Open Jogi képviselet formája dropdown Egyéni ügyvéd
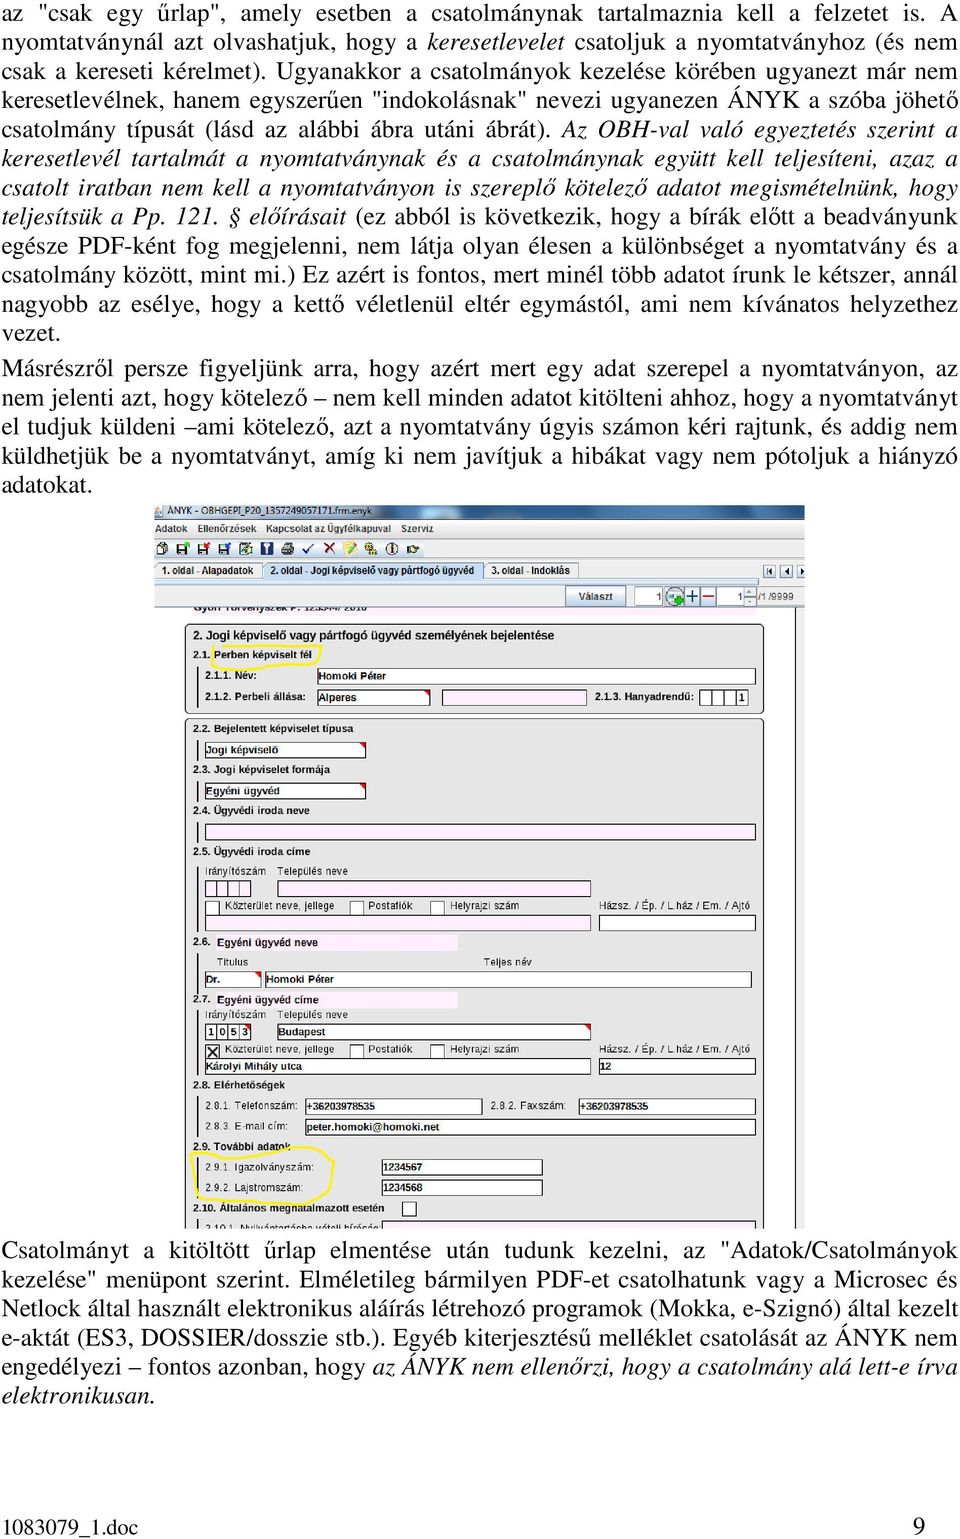The image size is (960, 1539). 285,791
